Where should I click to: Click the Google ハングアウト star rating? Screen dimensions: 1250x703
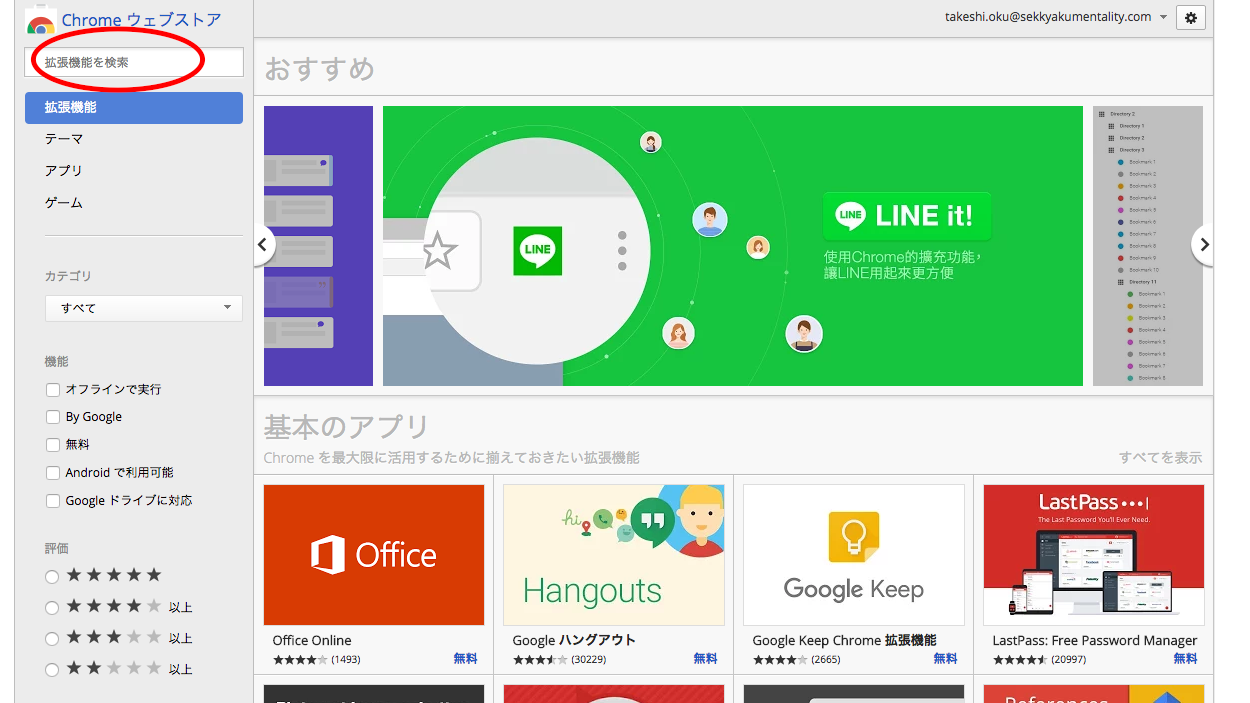pos(540,660)
